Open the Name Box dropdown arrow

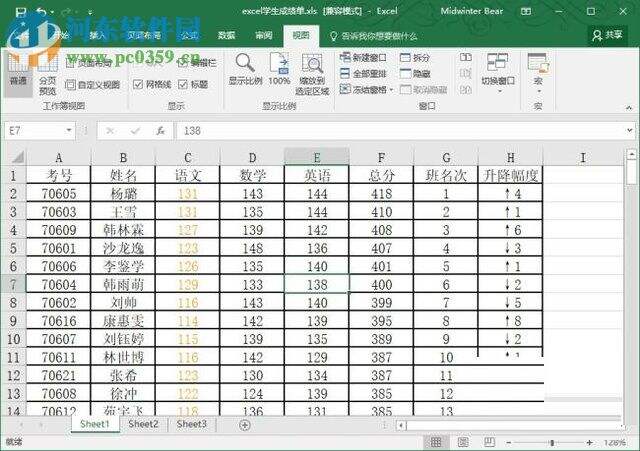69,131
